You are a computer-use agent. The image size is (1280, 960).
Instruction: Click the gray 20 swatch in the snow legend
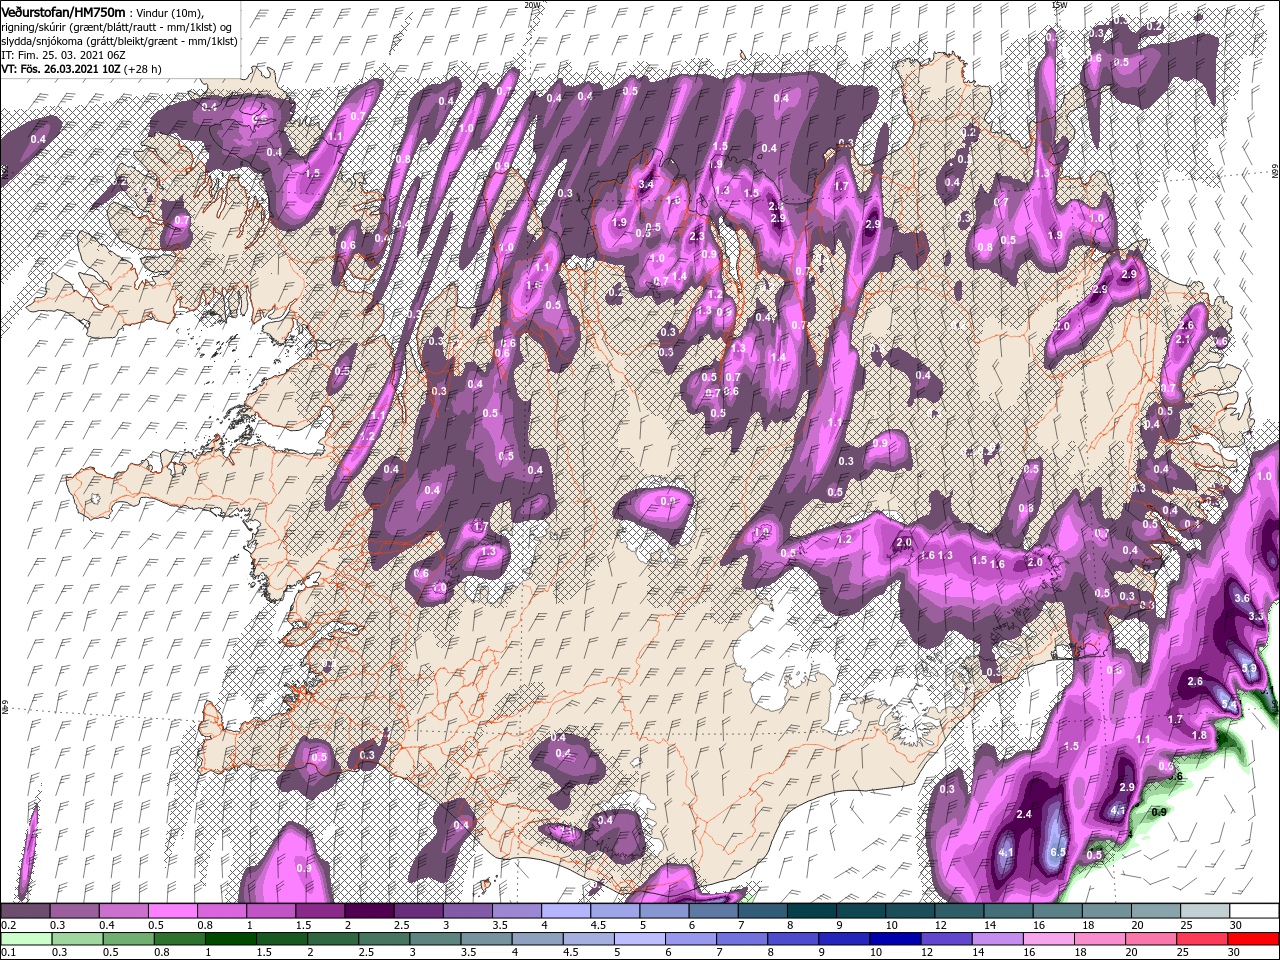(x=1155, y=911)
